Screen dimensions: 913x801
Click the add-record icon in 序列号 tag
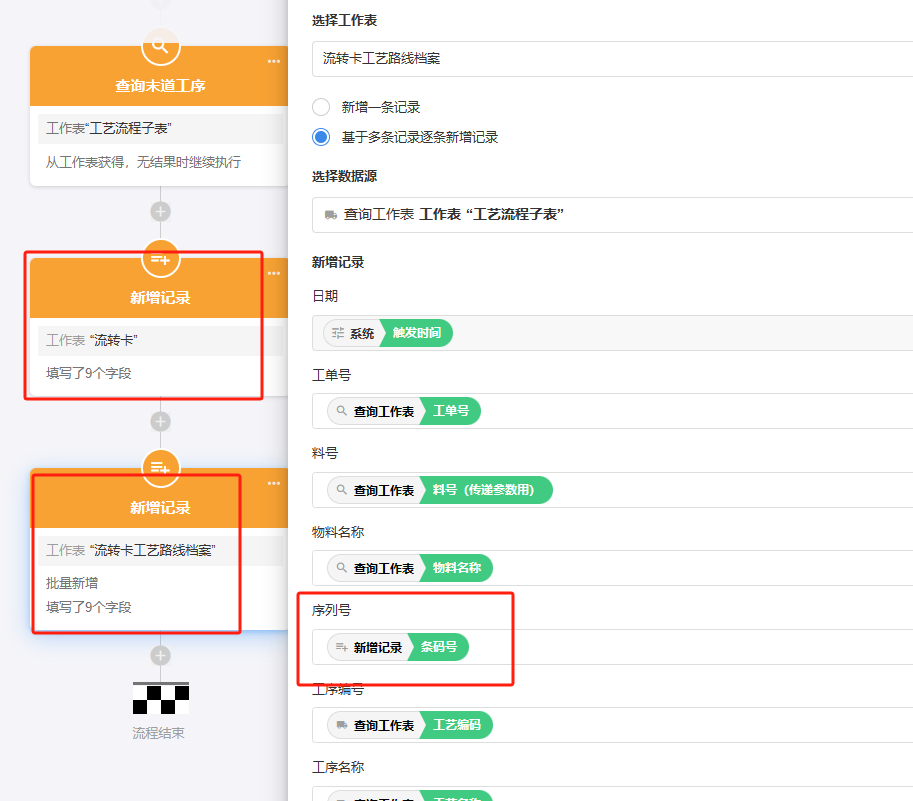342,647
